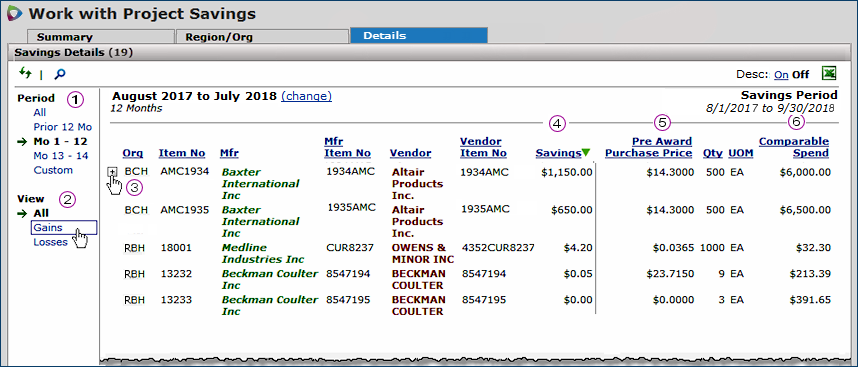Export list with the Excel icon
The width and height of the screenshot is (858, 367).
[830, 73]
